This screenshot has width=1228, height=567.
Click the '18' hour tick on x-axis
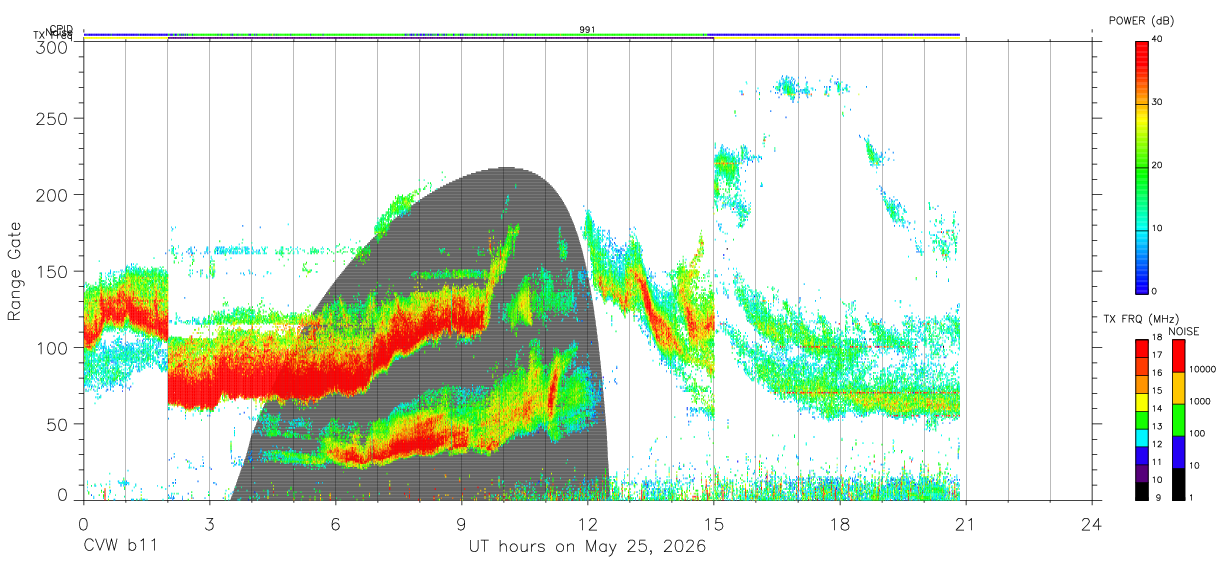840,523
